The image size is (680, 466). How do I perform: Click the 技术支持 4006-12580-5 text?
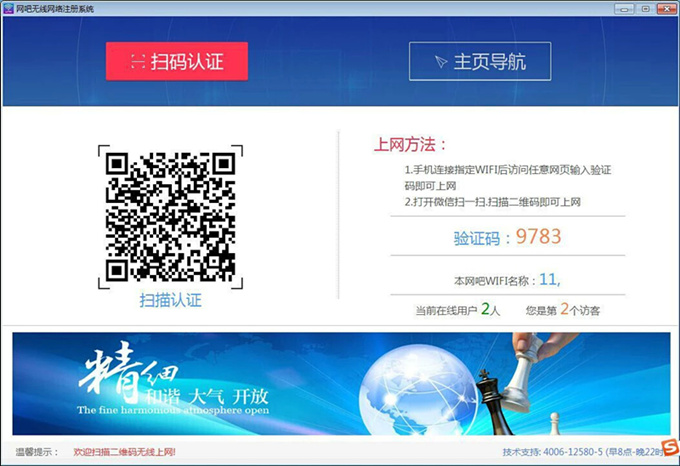tap(582, 452)
